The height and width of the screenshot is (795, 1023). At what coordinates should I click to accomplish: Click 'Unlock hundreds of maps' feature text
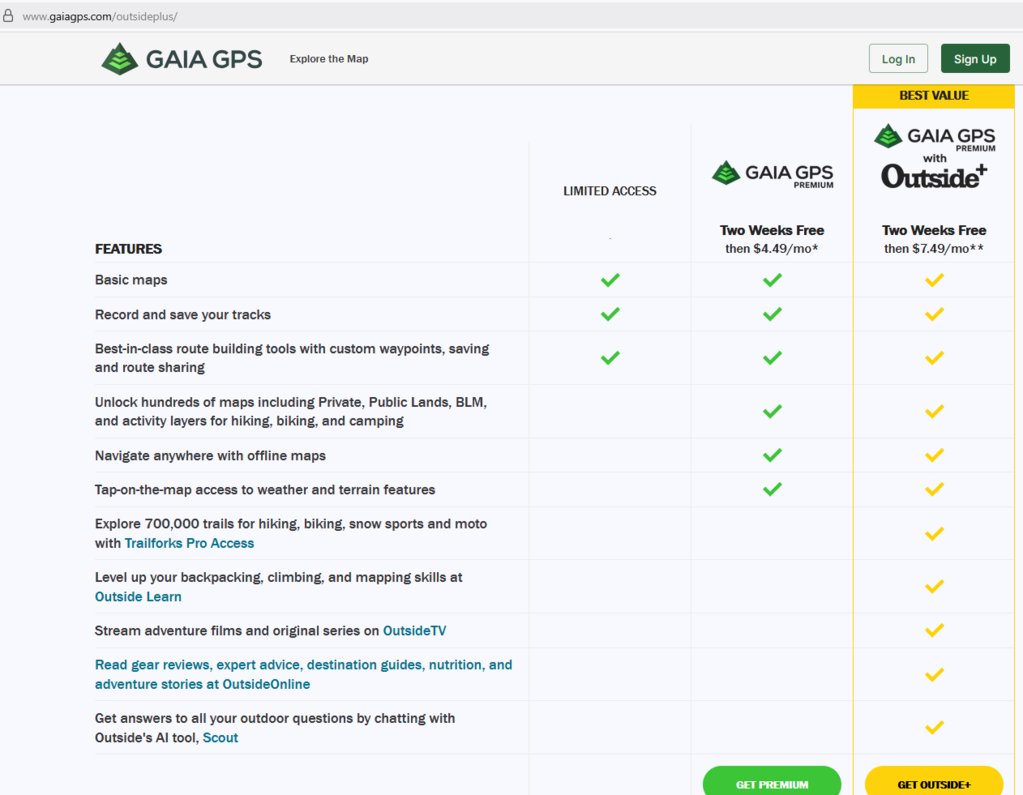pos(291,412)
